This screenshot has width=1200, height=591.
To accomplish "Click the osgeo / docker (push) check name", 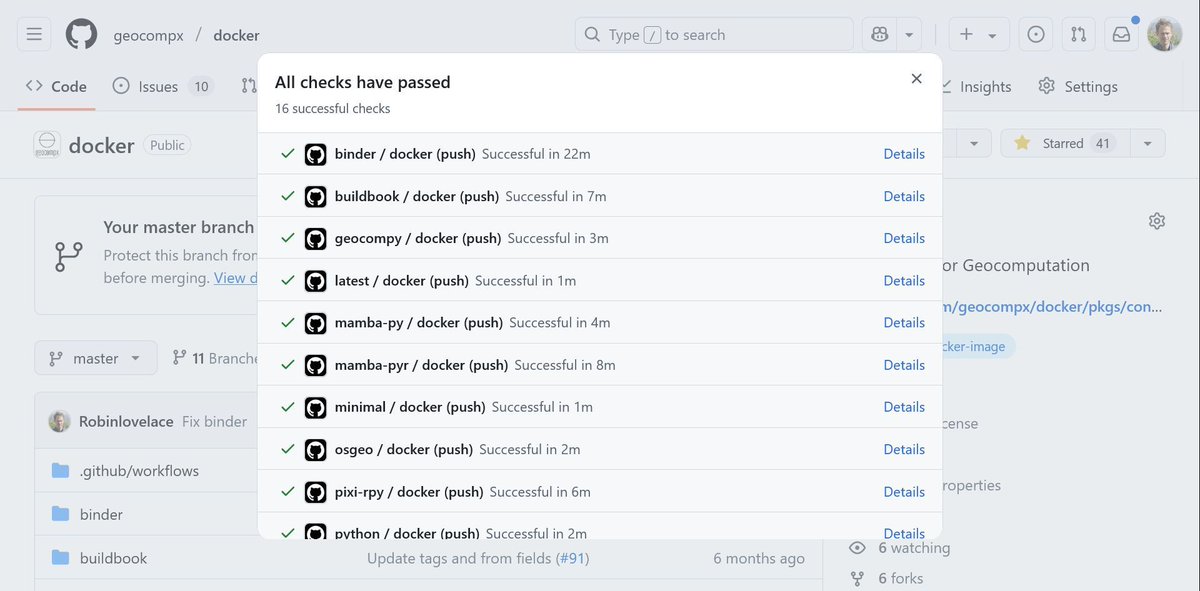I will point(404,450).
